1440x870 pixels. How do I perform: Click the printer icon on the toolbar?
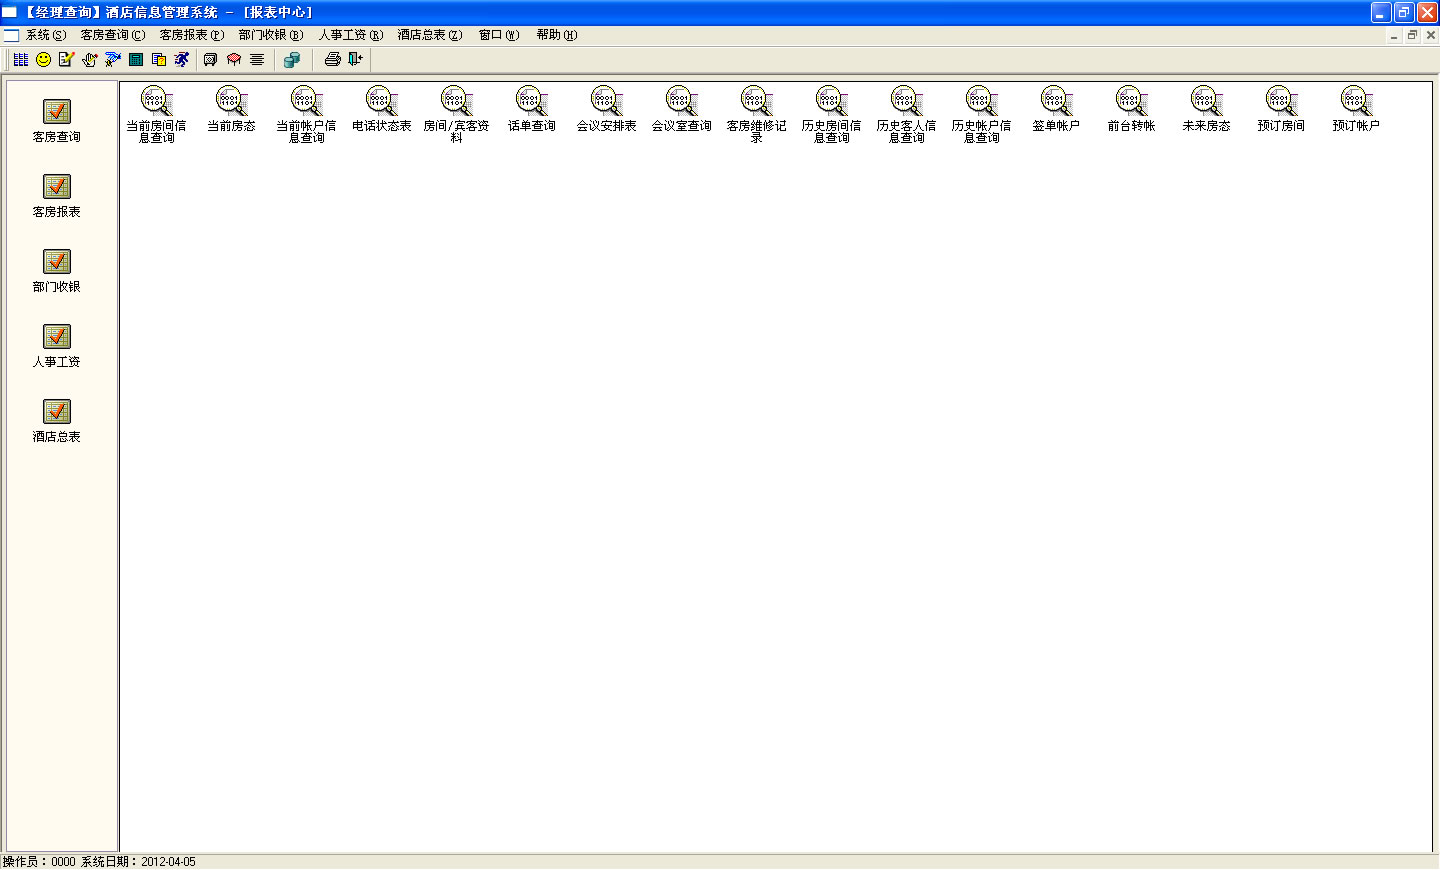(x=333, y=59)
